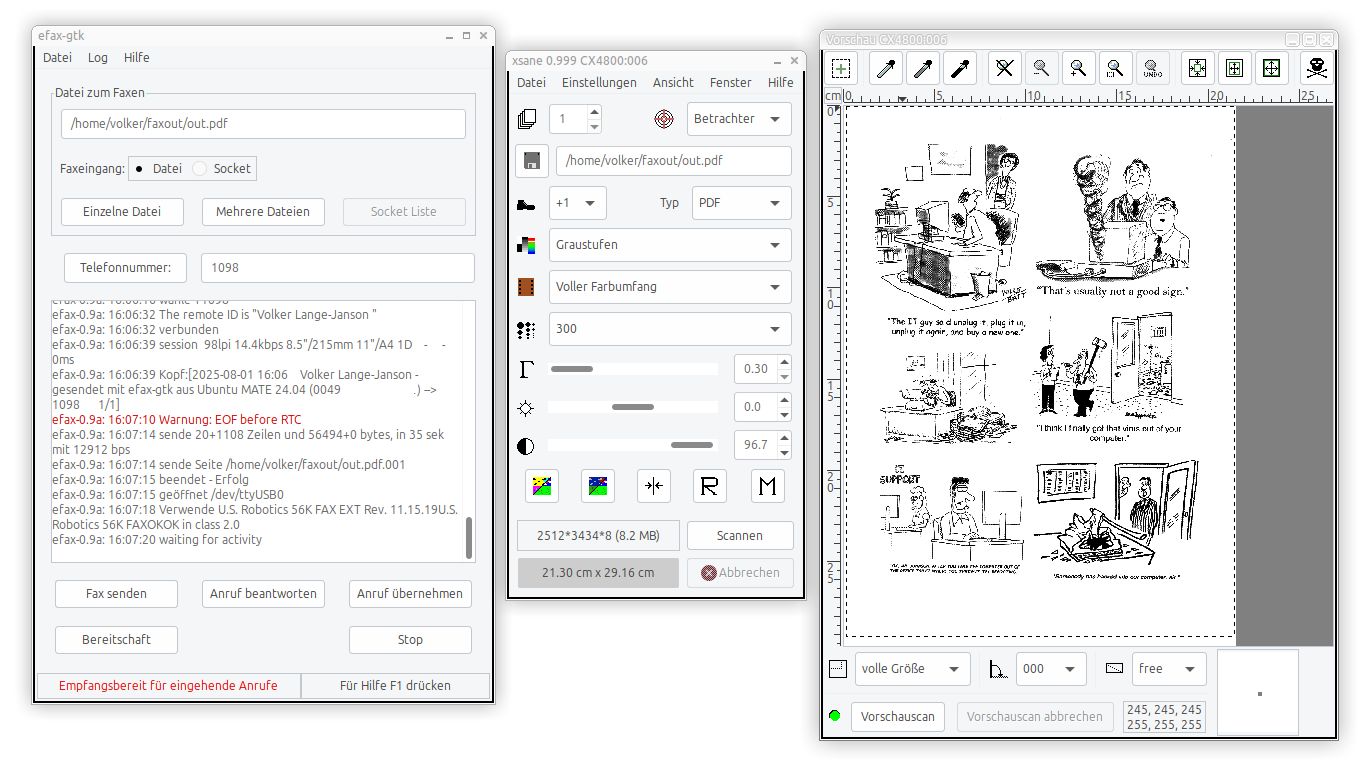The width and height of the screenshot is (1368, 775).
Task: Click the 'Anruf beantworten' button
Action: point(263,594)
